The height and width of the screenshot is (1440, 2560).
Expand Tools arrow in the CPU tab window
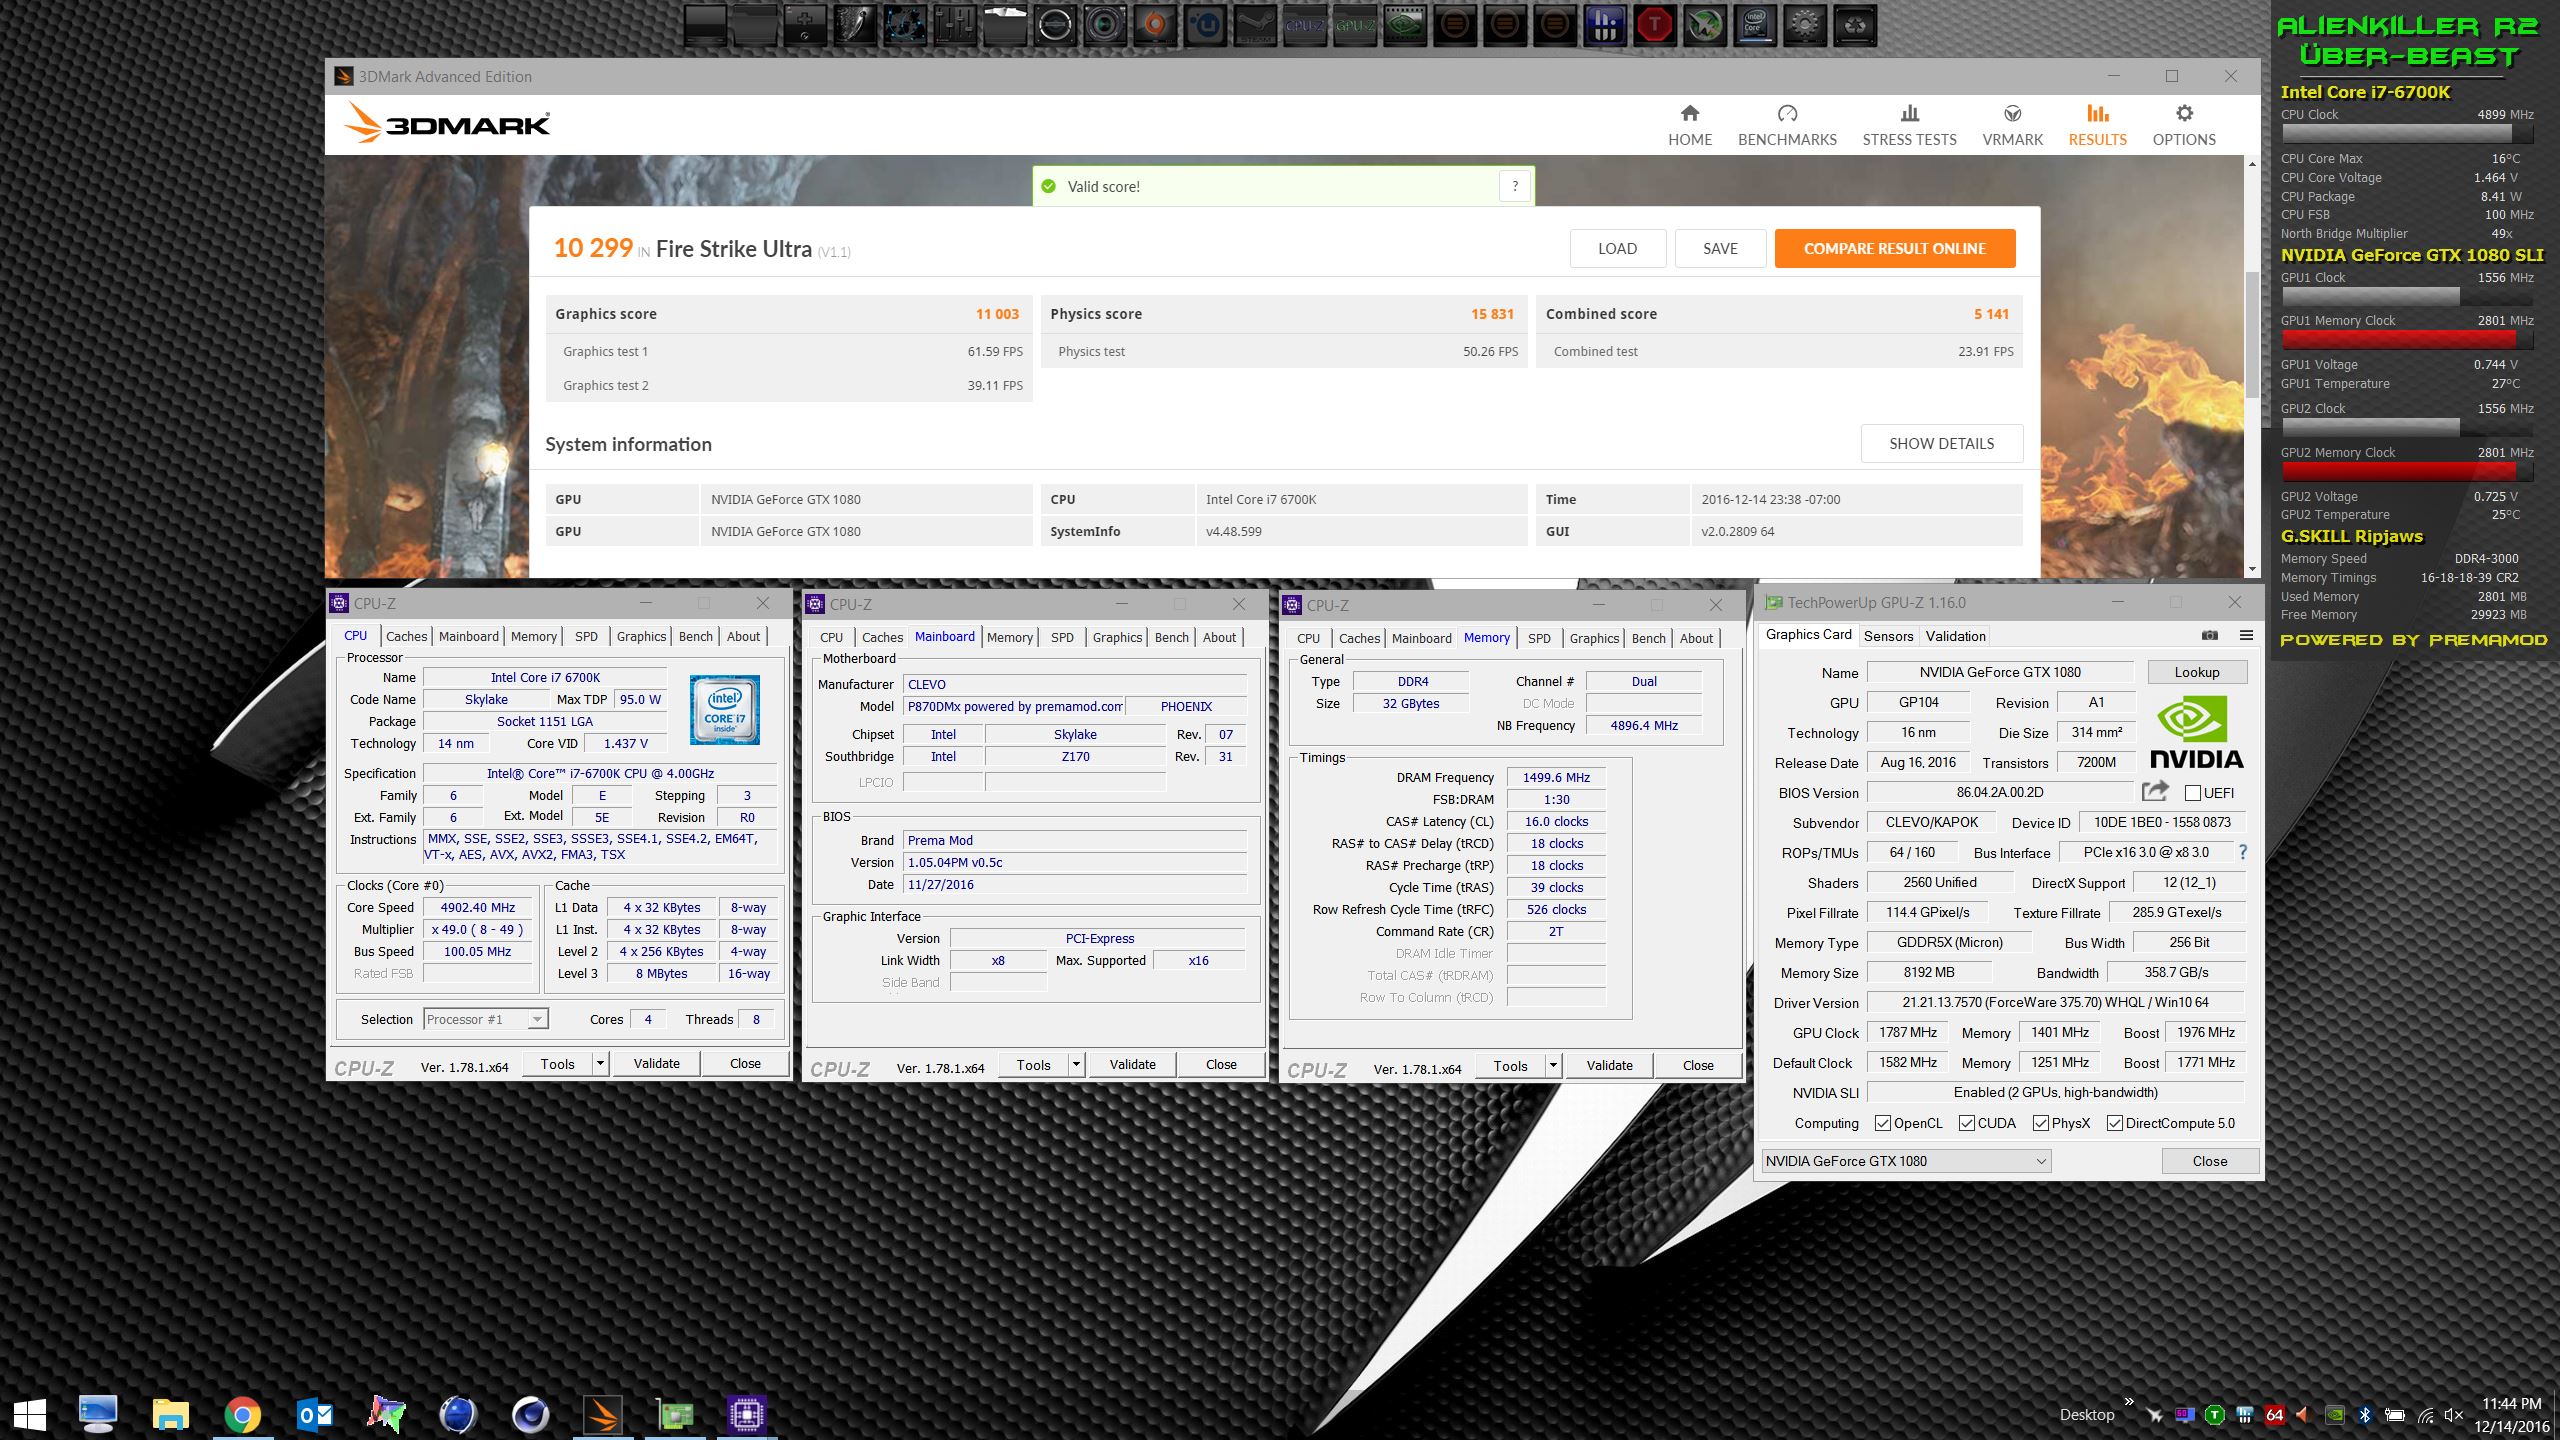pyautogui.click(x=600, y=1063)
